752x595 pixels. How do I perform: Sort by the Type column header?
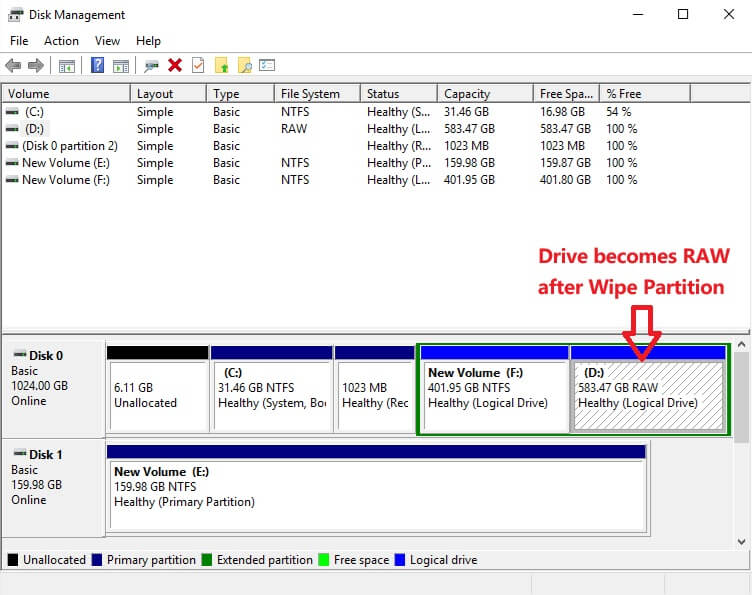240,93
